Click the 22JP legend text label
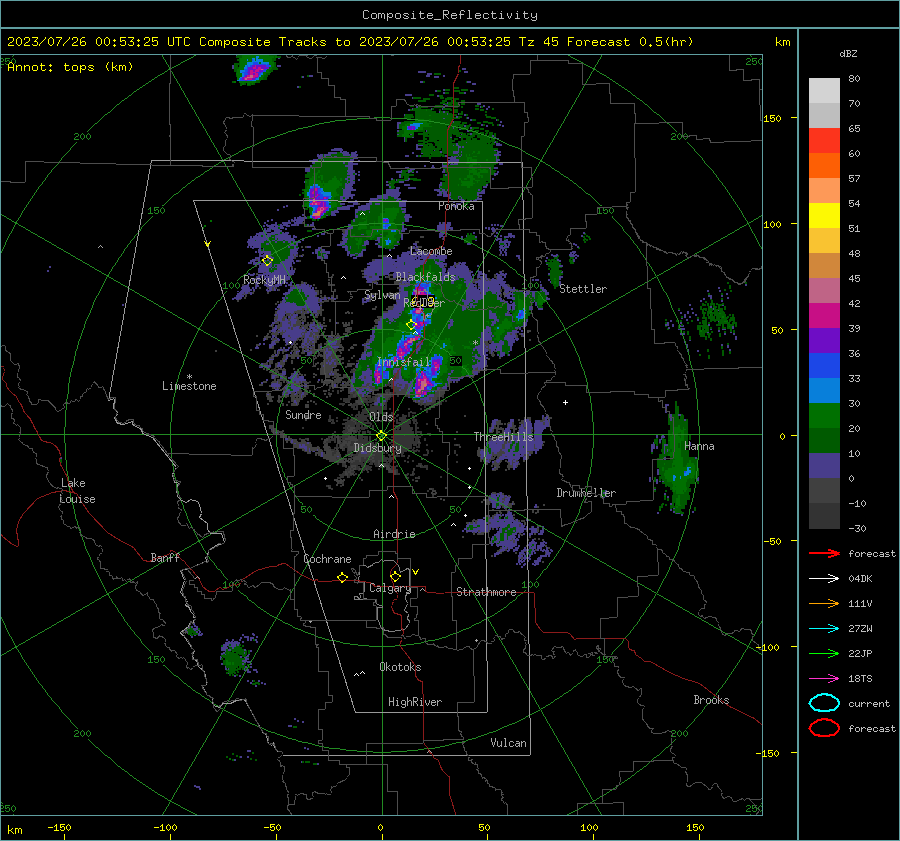Image resolution: width=900 pixels, height=841 pixels. coord(860,653)
